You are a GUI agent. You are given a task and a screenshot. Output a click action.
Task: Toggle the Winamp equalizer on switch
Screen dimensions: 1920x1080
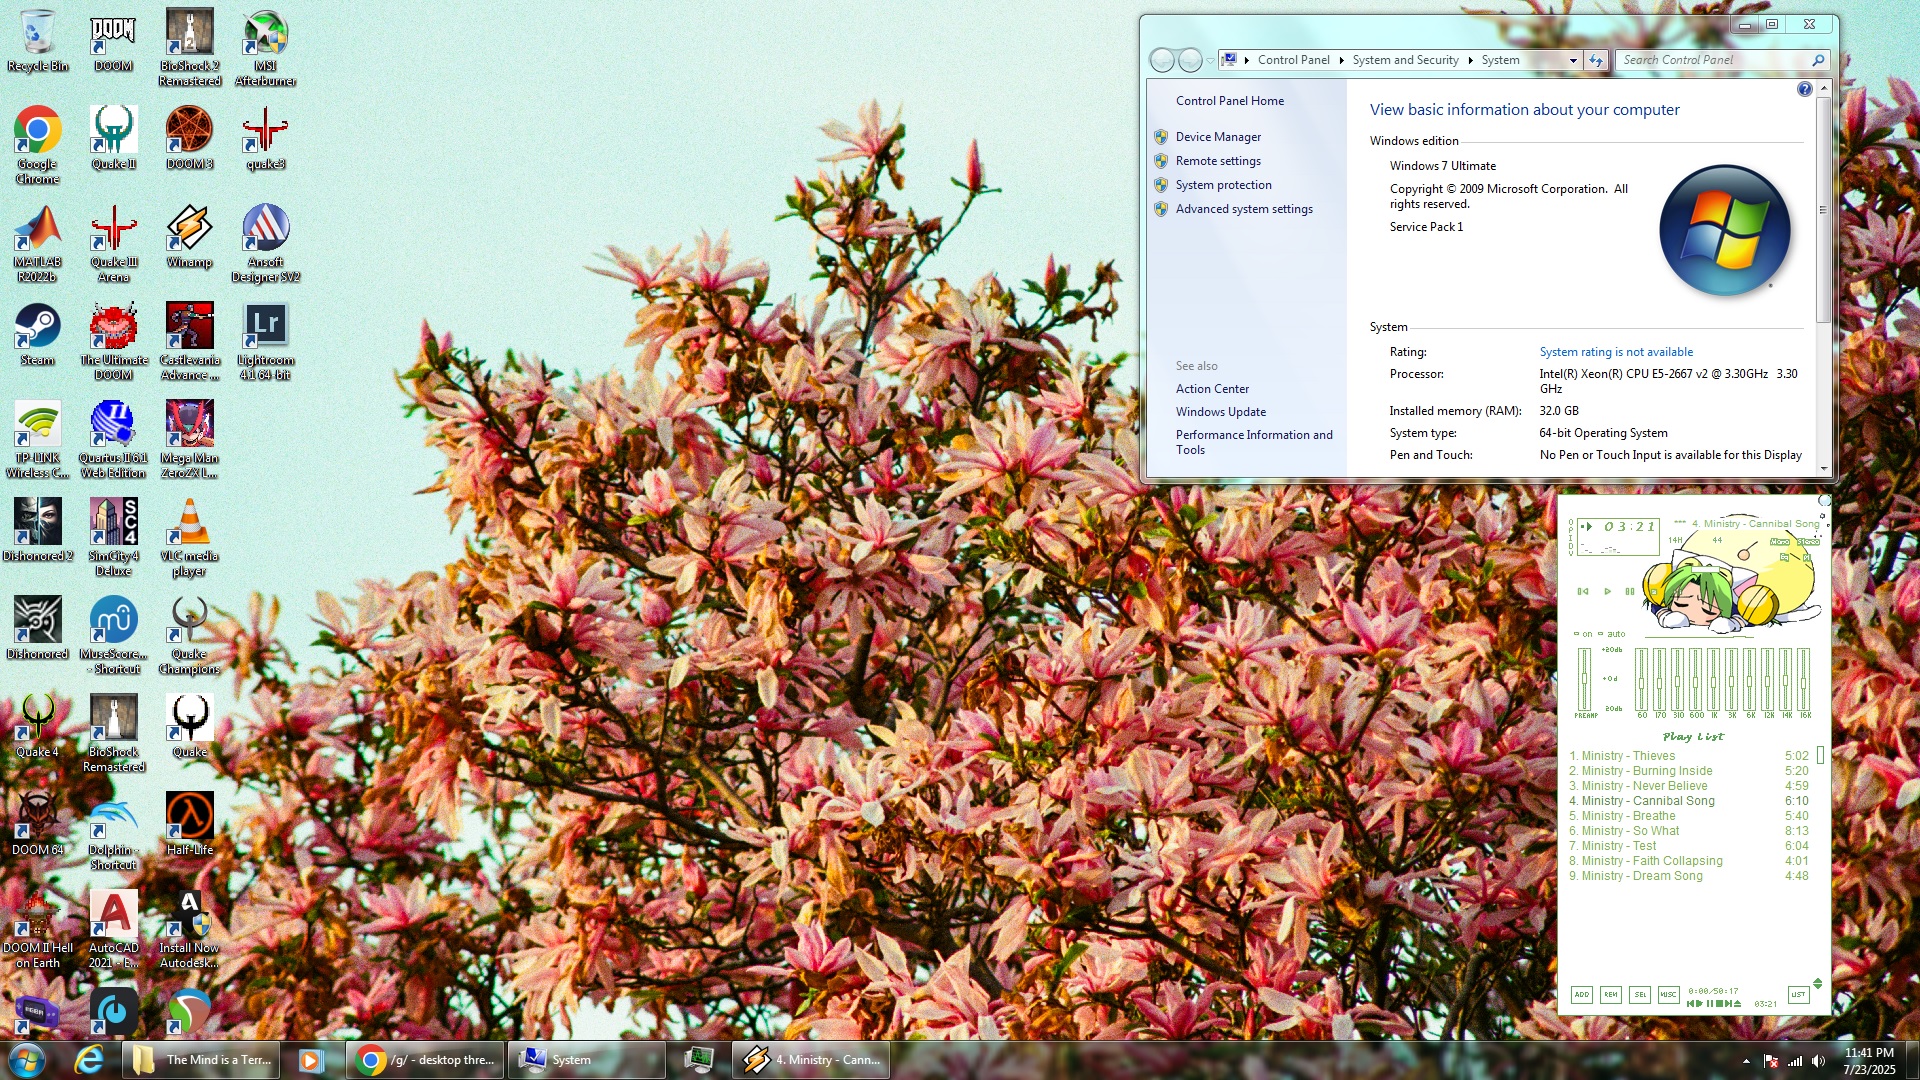point(1583,634)
